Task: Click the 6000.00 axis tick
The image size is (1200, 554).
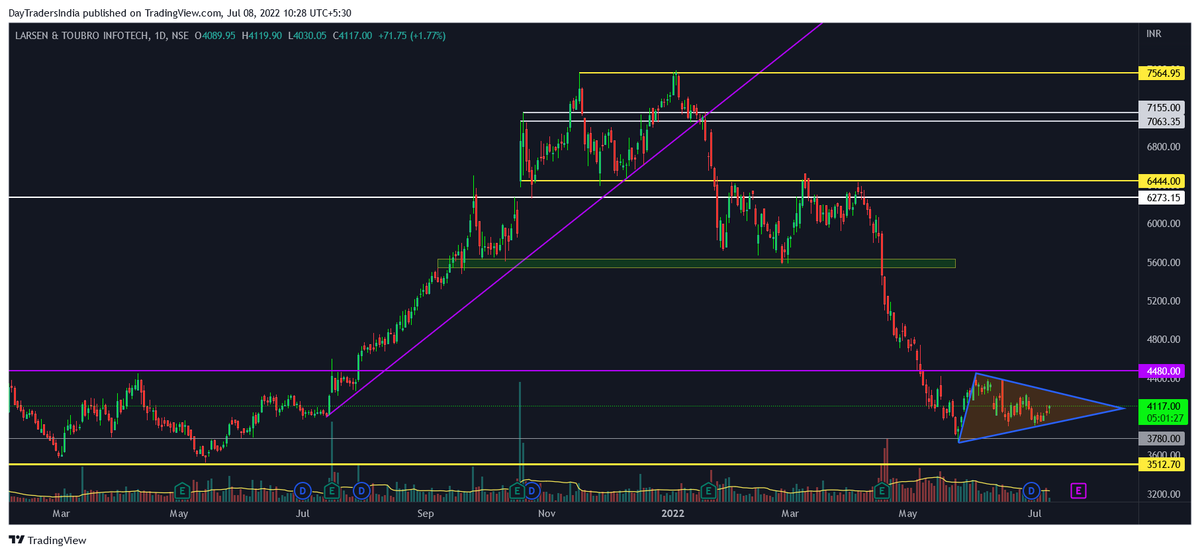Action: (1163, 224)
